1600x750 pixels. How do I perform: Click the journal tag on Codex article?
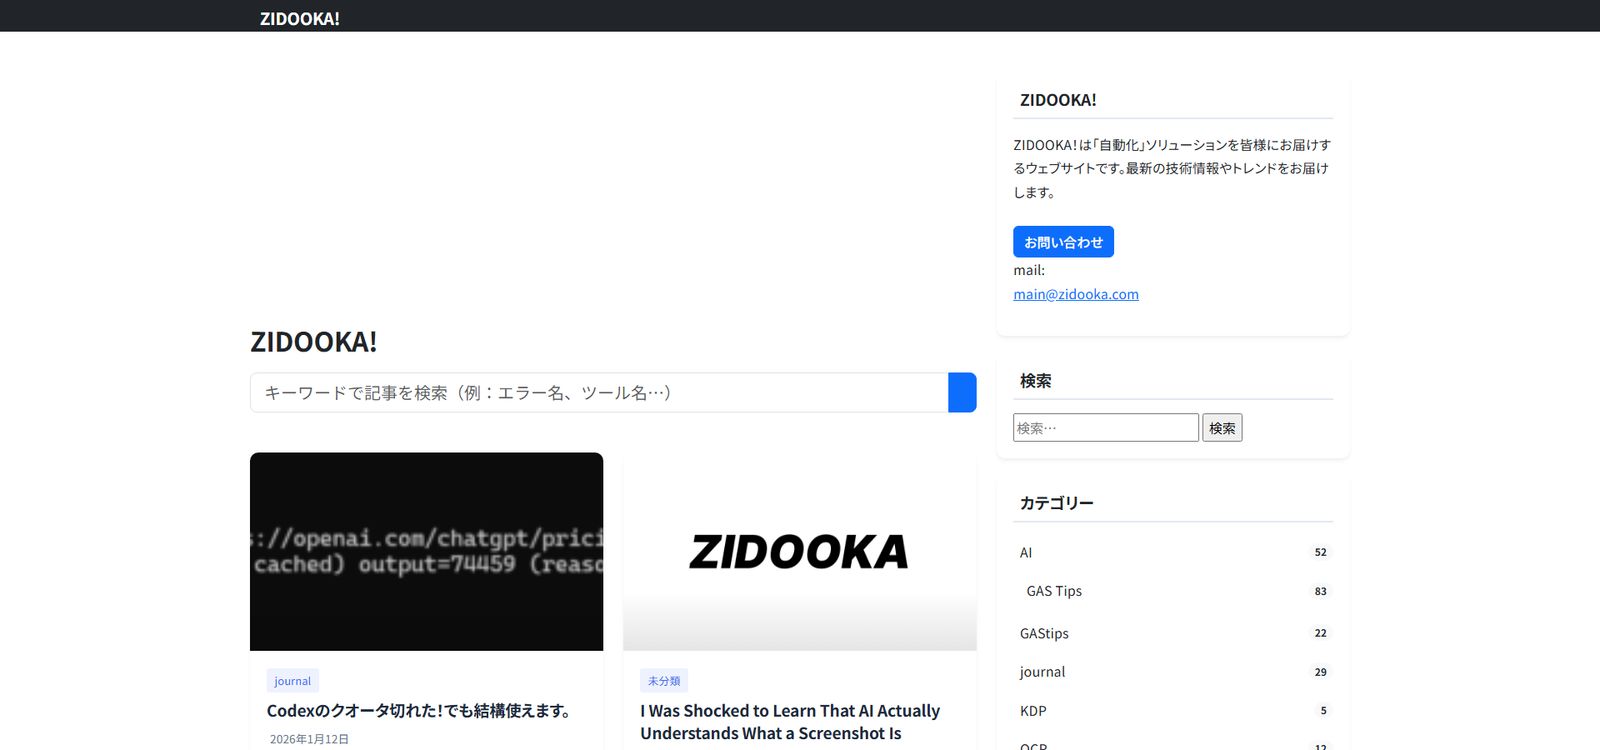[293, 681]
